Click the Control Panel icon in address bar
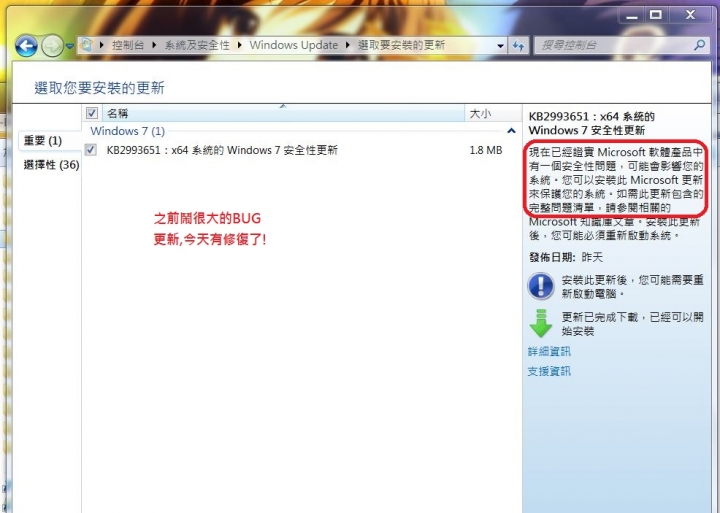 point(86,45)
